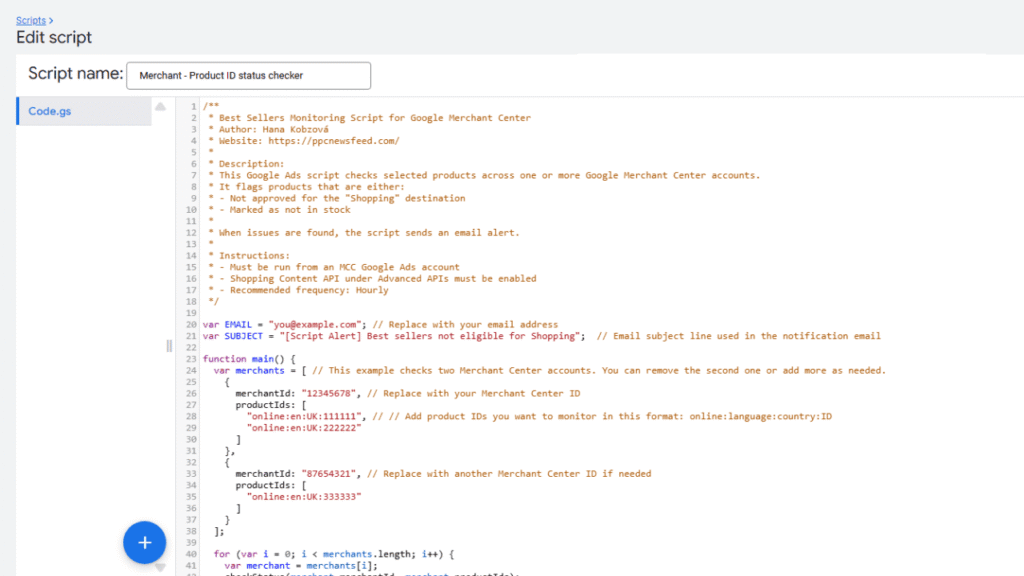
Task: Click the for loop line at line 40
Action: [x=300, y=553]
